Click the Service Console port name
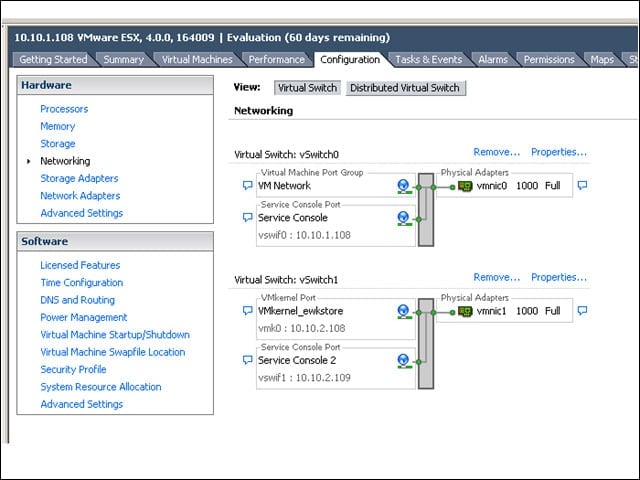The height and width of the screenshot is (480, 640). pyautogui.click(x=293, y=218)
